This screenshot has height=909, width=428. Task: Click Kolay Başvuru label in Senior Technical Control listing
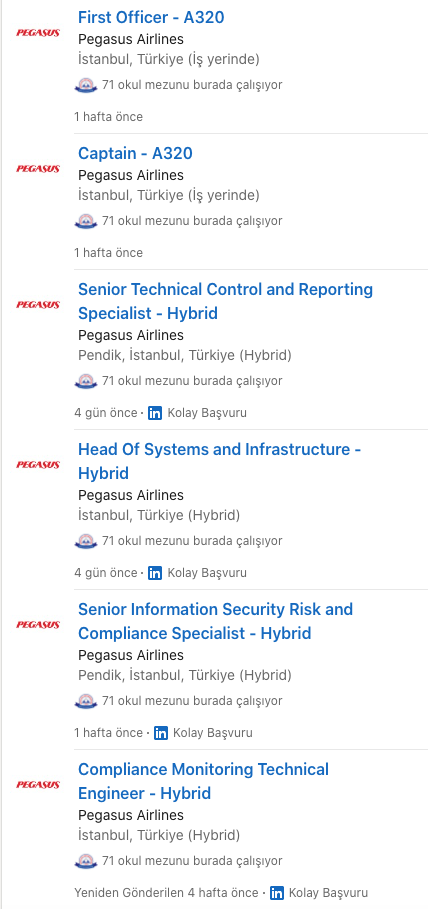click(x=207, y=413)
